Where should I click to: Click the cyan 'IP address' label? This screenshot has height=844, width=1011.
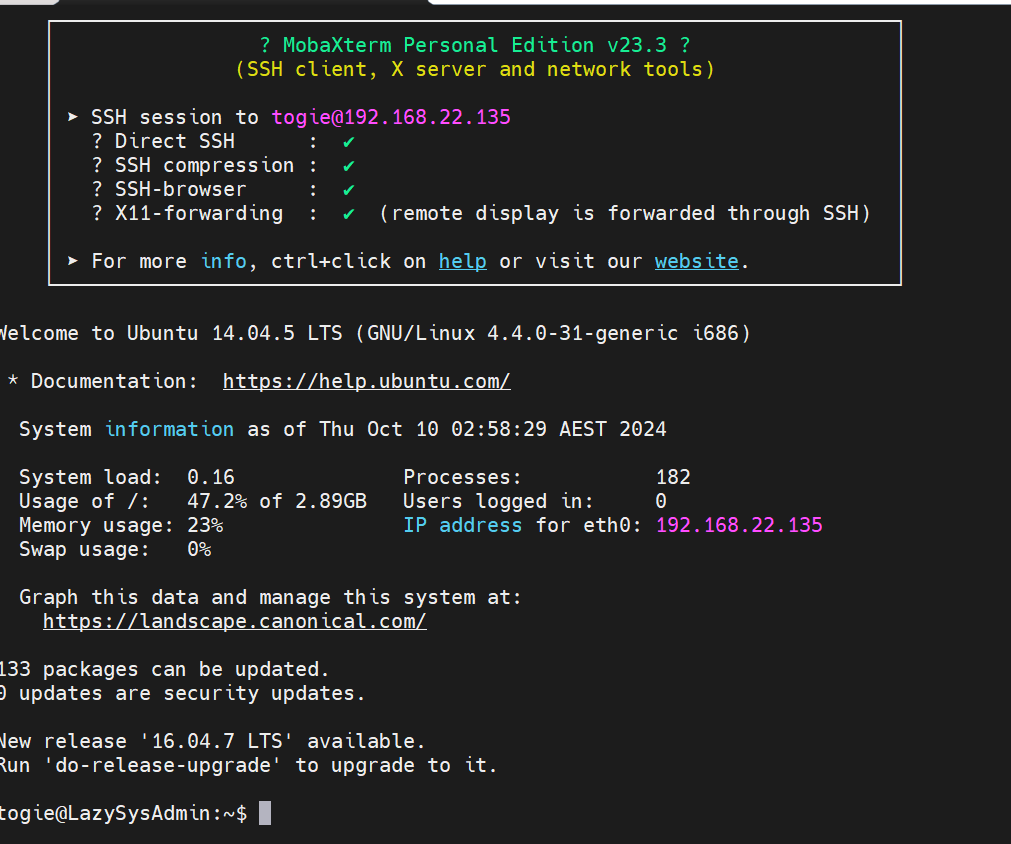click(x=462, y=525)
